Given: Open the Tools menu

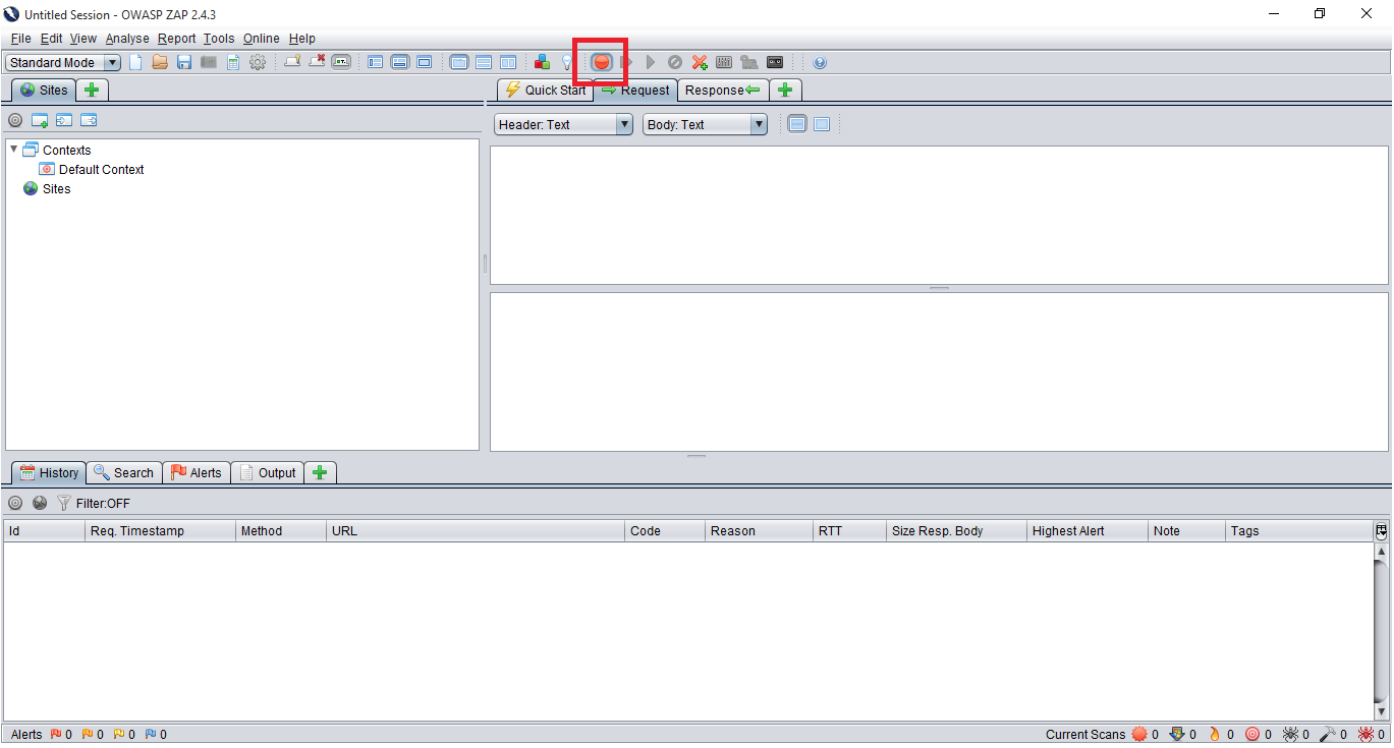Looking at the screenshot, I should tap(219, 38).
